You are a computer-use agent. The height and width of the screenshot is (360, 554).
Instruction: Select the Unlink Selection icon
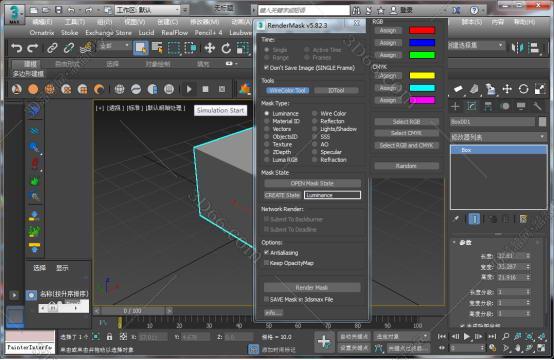point(69,48)
